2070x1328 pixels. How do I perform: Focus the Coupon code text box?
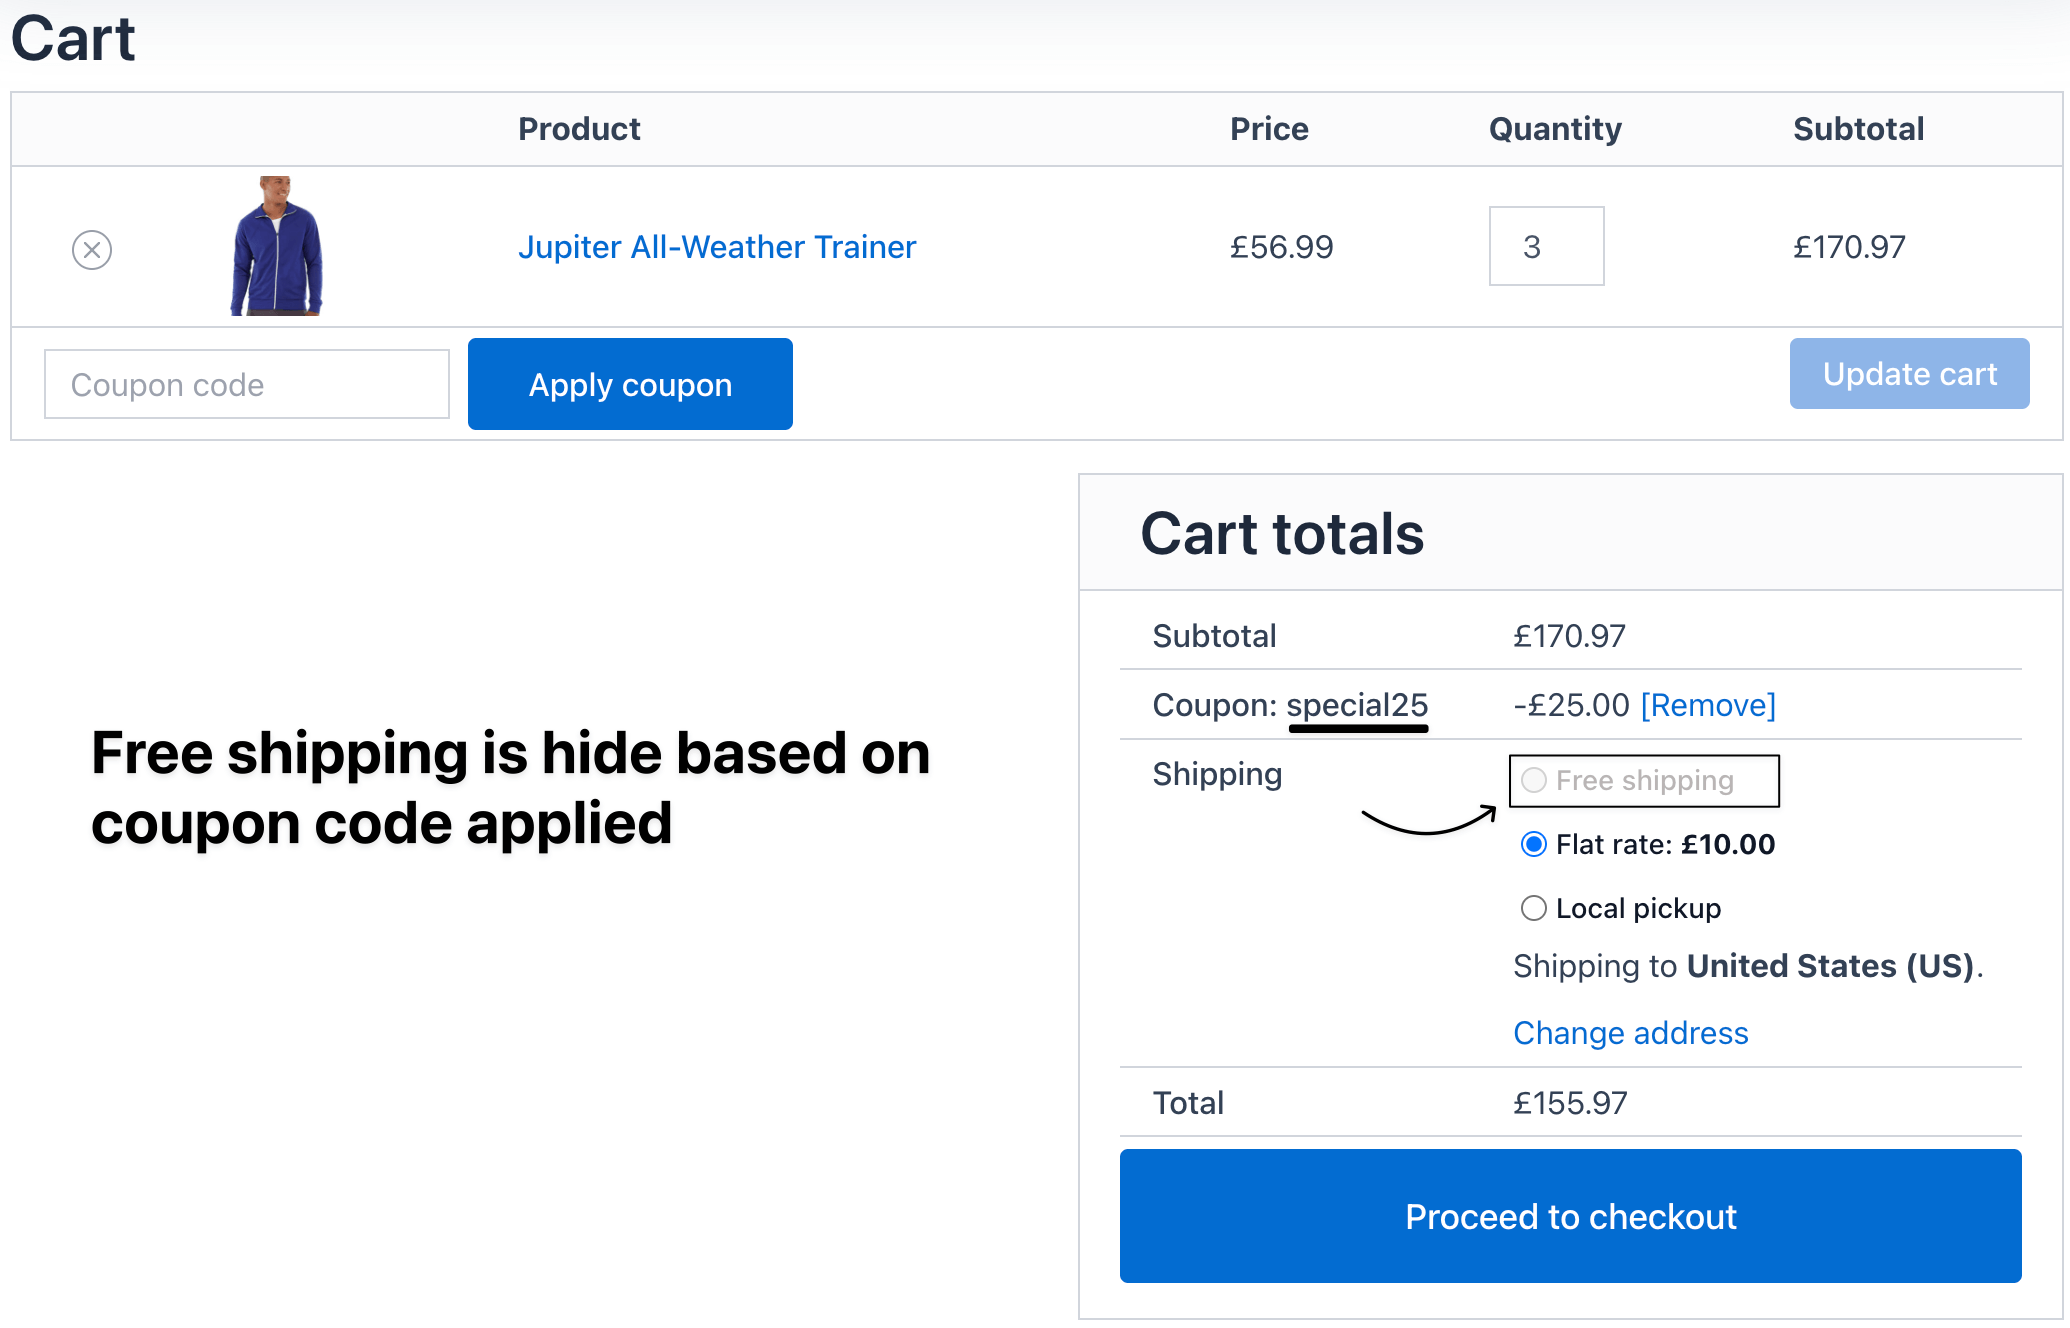coord(247,384)
